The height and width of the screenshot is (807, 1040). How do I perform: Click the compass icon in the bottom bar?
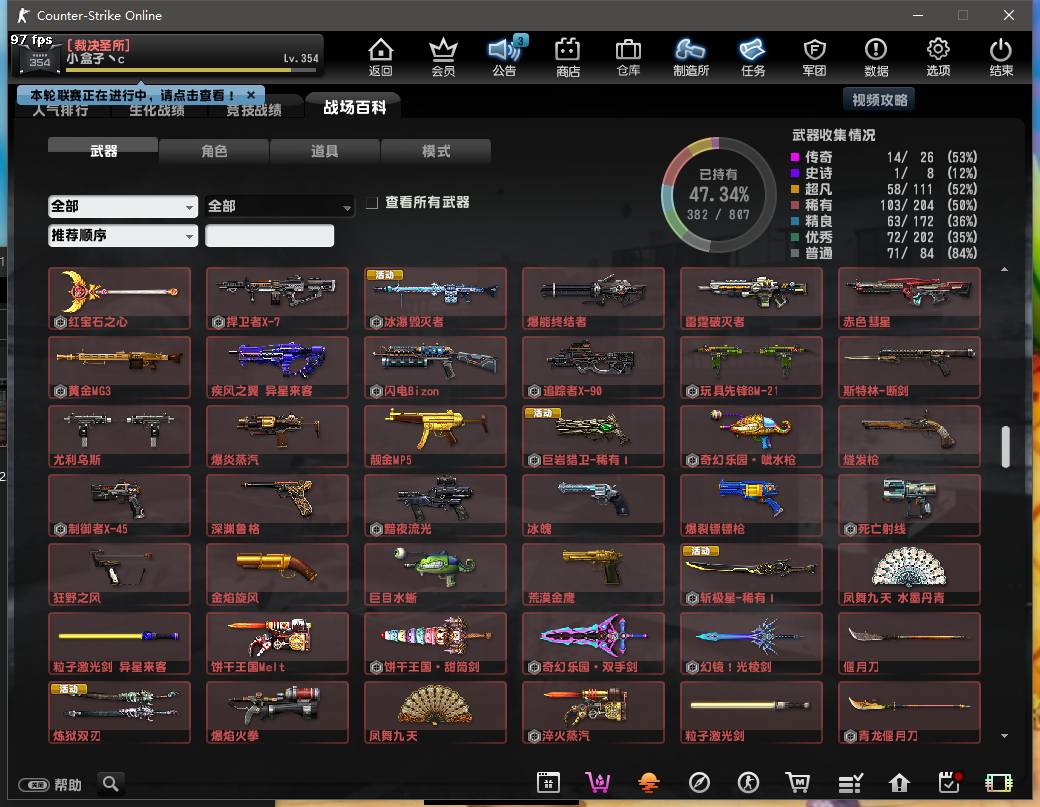point(699,783)
